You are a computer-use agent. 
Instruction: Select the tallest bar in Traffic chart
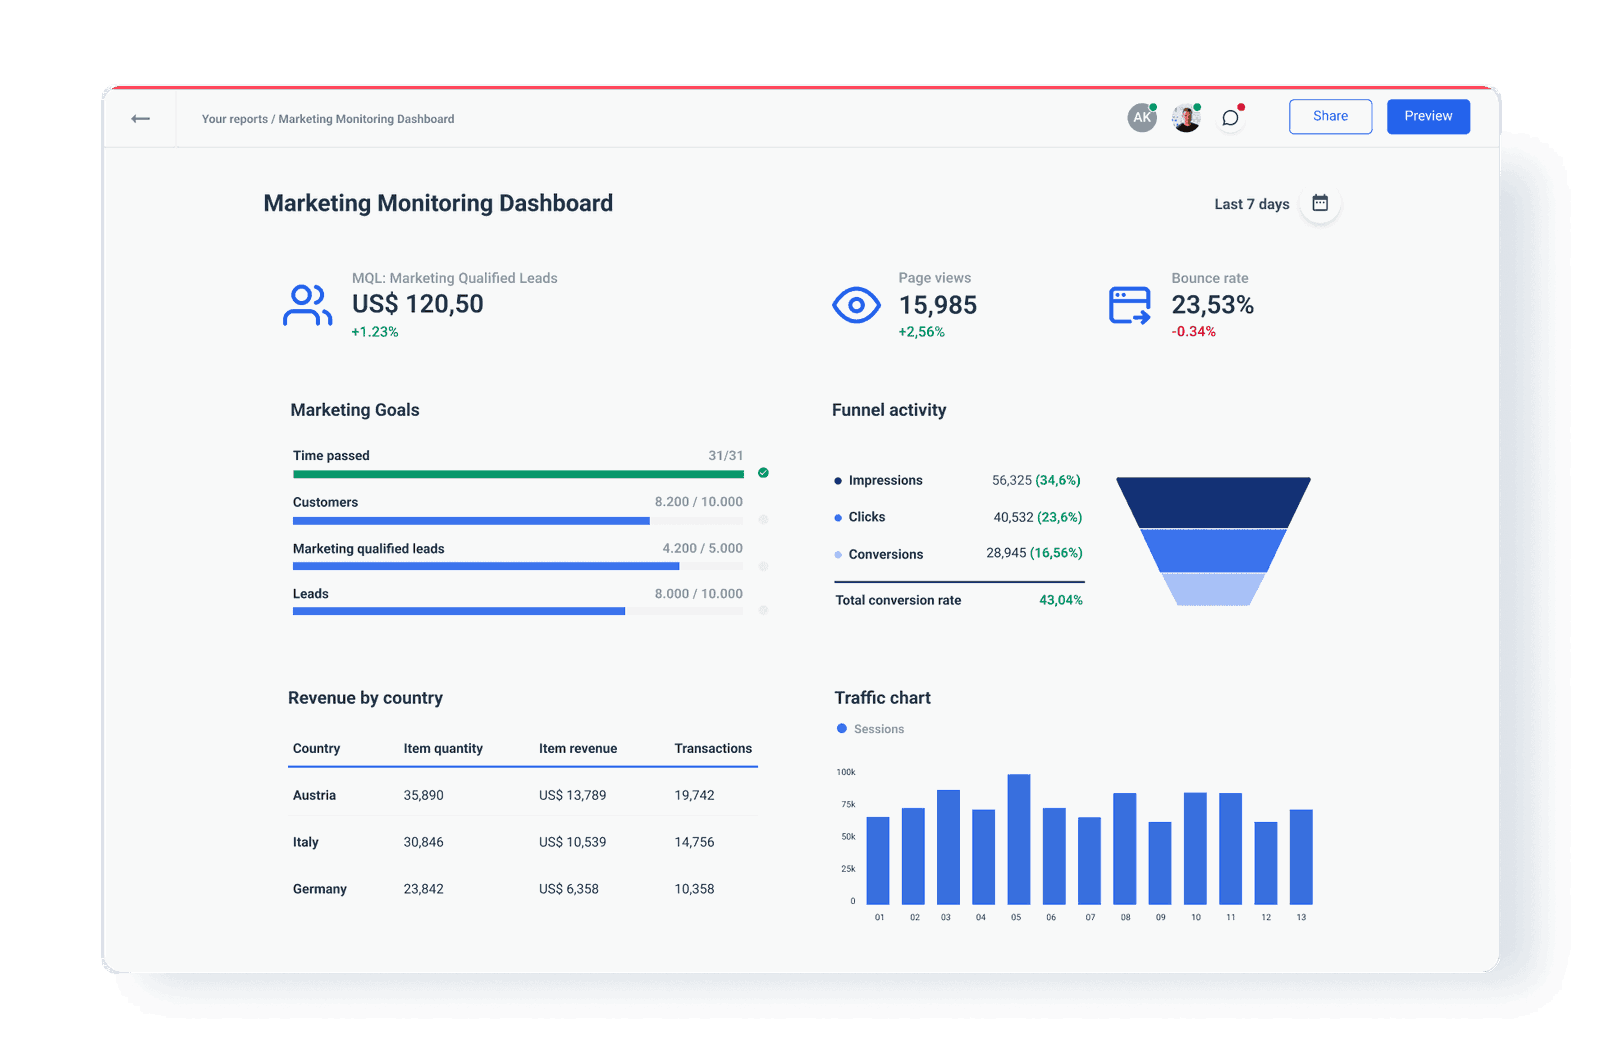pos(1017,840)
